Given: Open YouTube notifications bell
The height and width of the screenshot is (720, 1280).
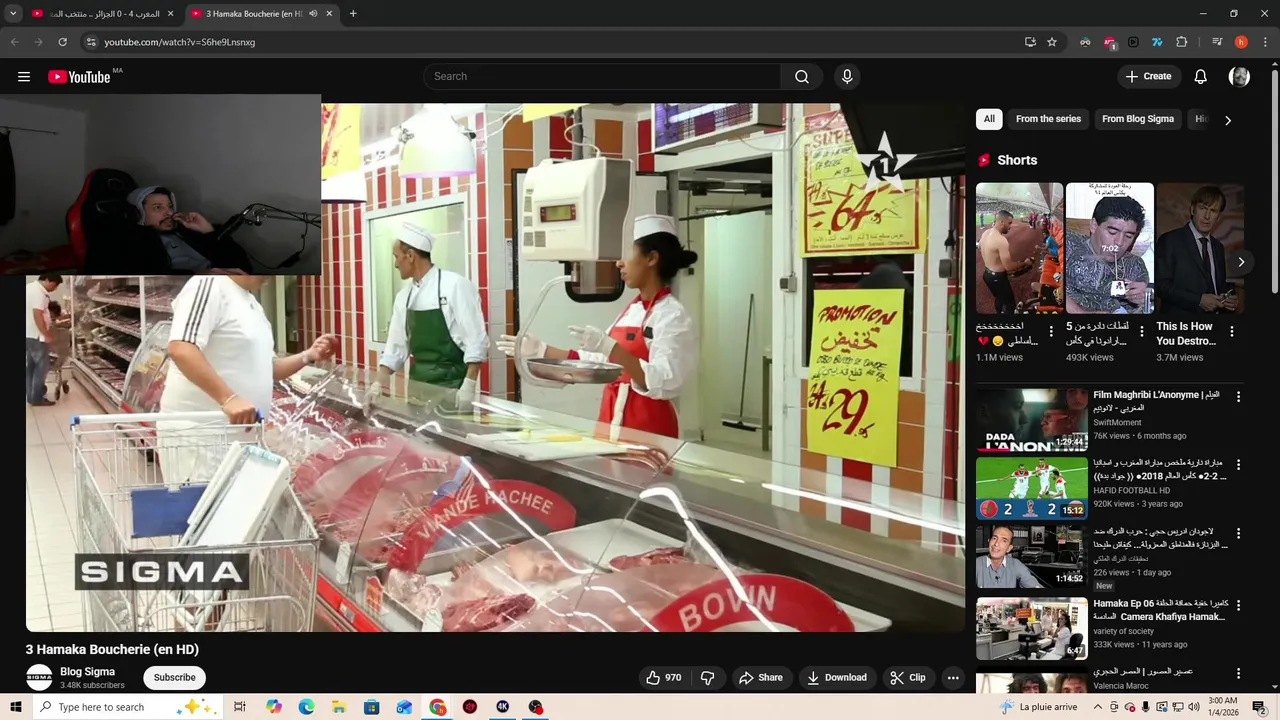Looking at the screenshot, I should tap(1201, 76).
